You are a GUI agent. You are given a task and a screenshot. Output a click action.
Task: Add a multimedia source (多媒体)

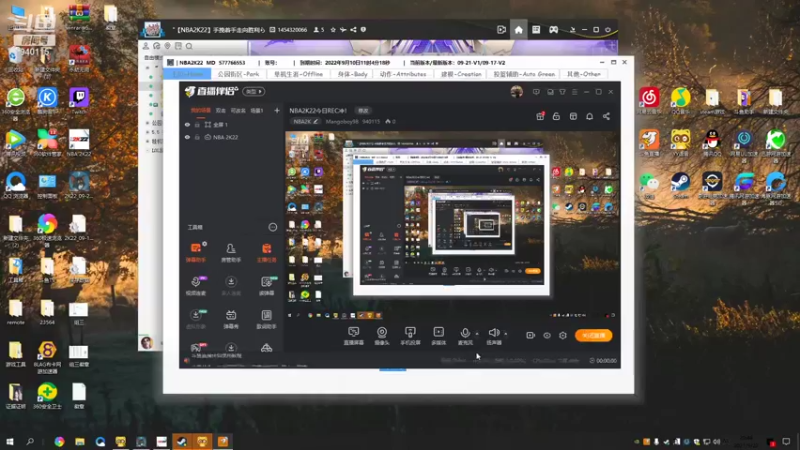click(439, 336)
